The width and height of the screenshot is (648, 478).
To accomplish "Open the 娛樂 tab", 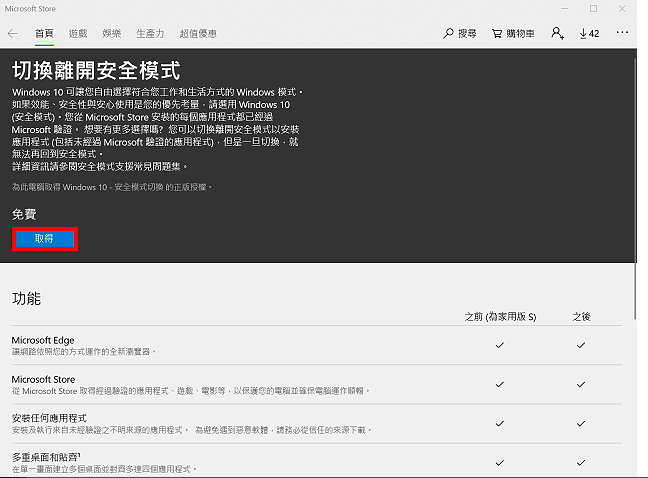I will (x=112, y=33).
